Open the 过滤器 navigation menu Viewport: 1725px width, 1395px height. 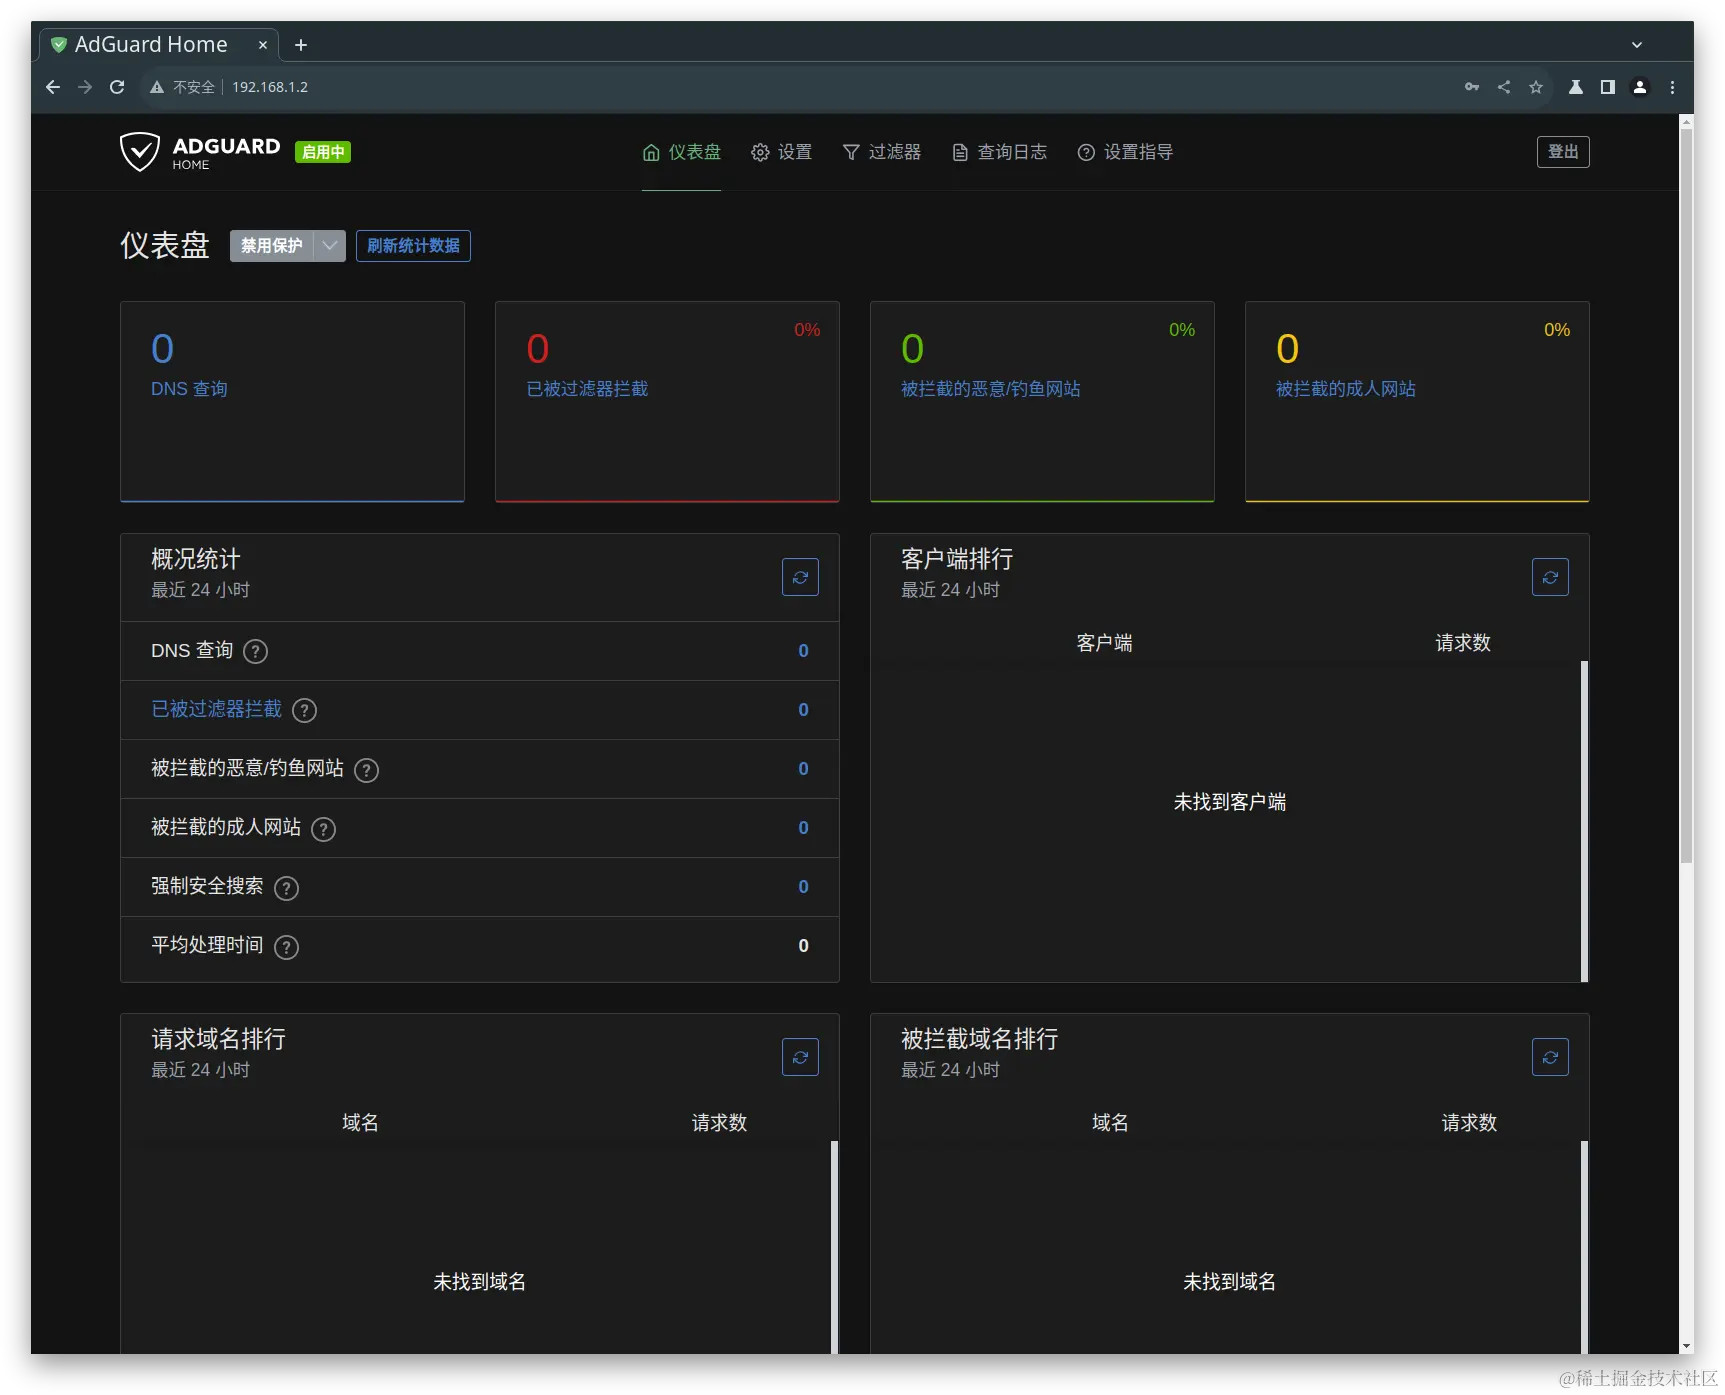coord(882,152)
